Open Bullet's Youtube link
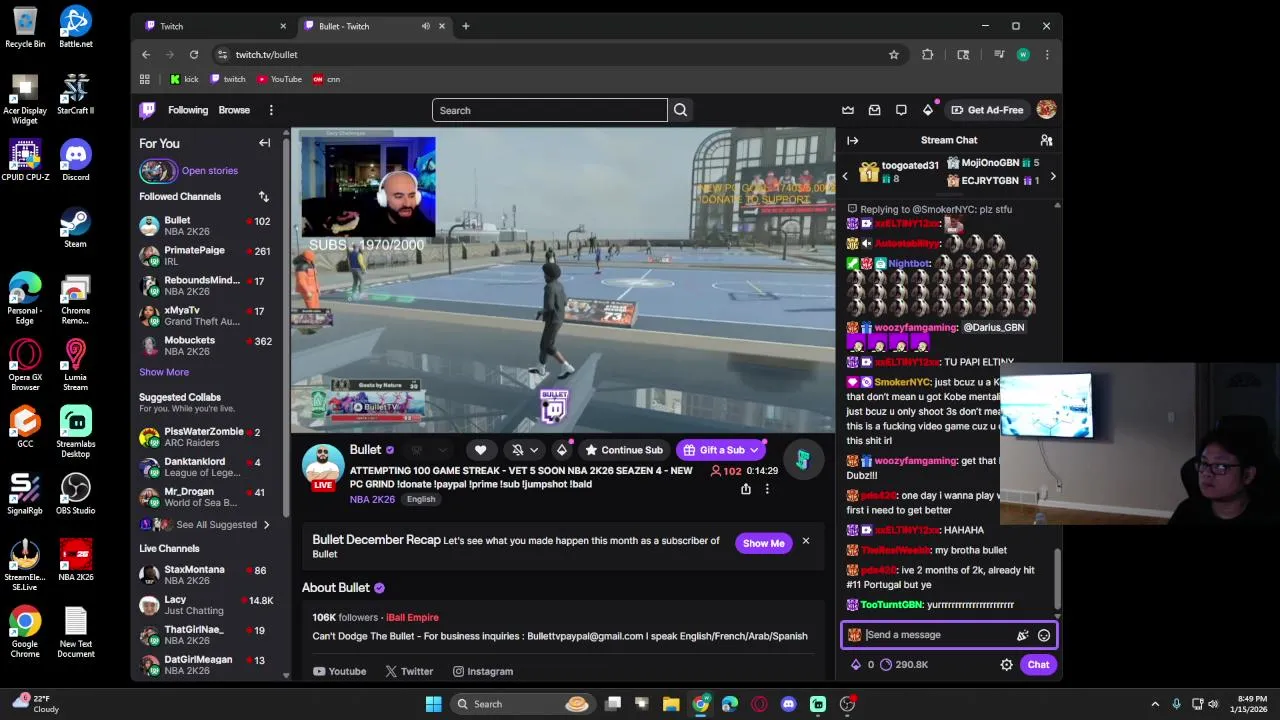 click(339, 672)
